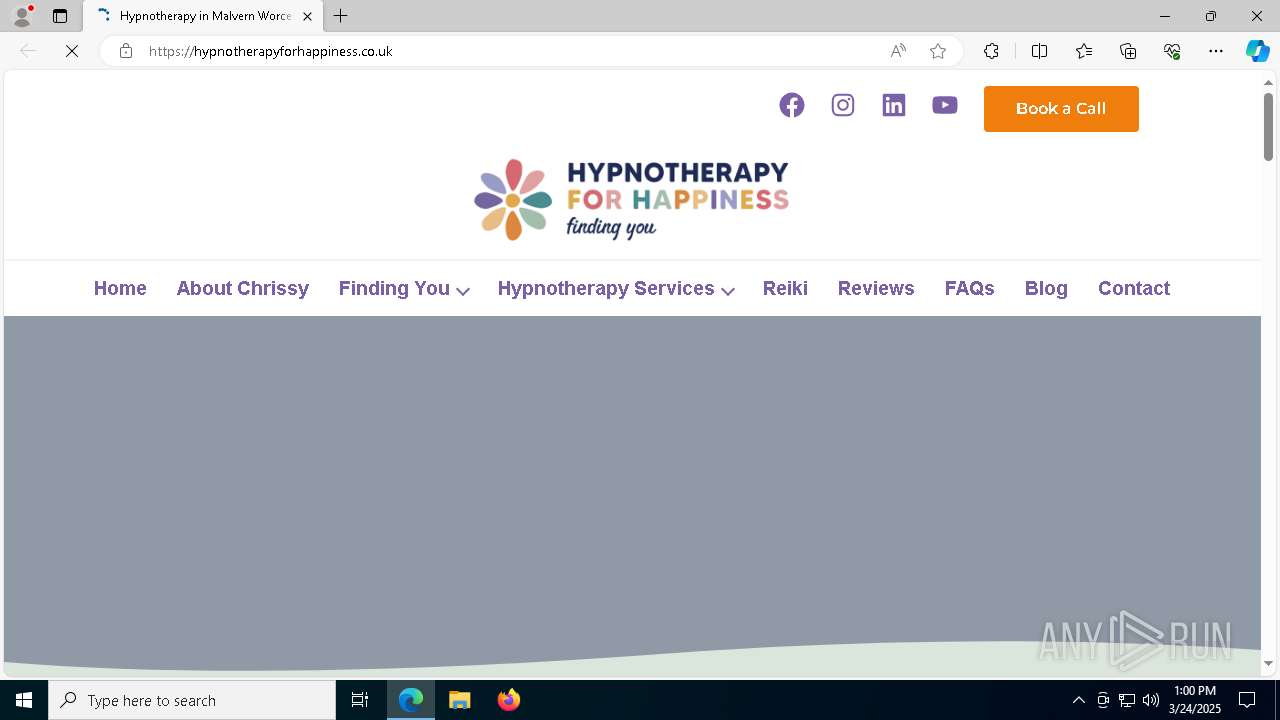
Task: Open the Windows Start menu
Action: (x=24, y=700)
